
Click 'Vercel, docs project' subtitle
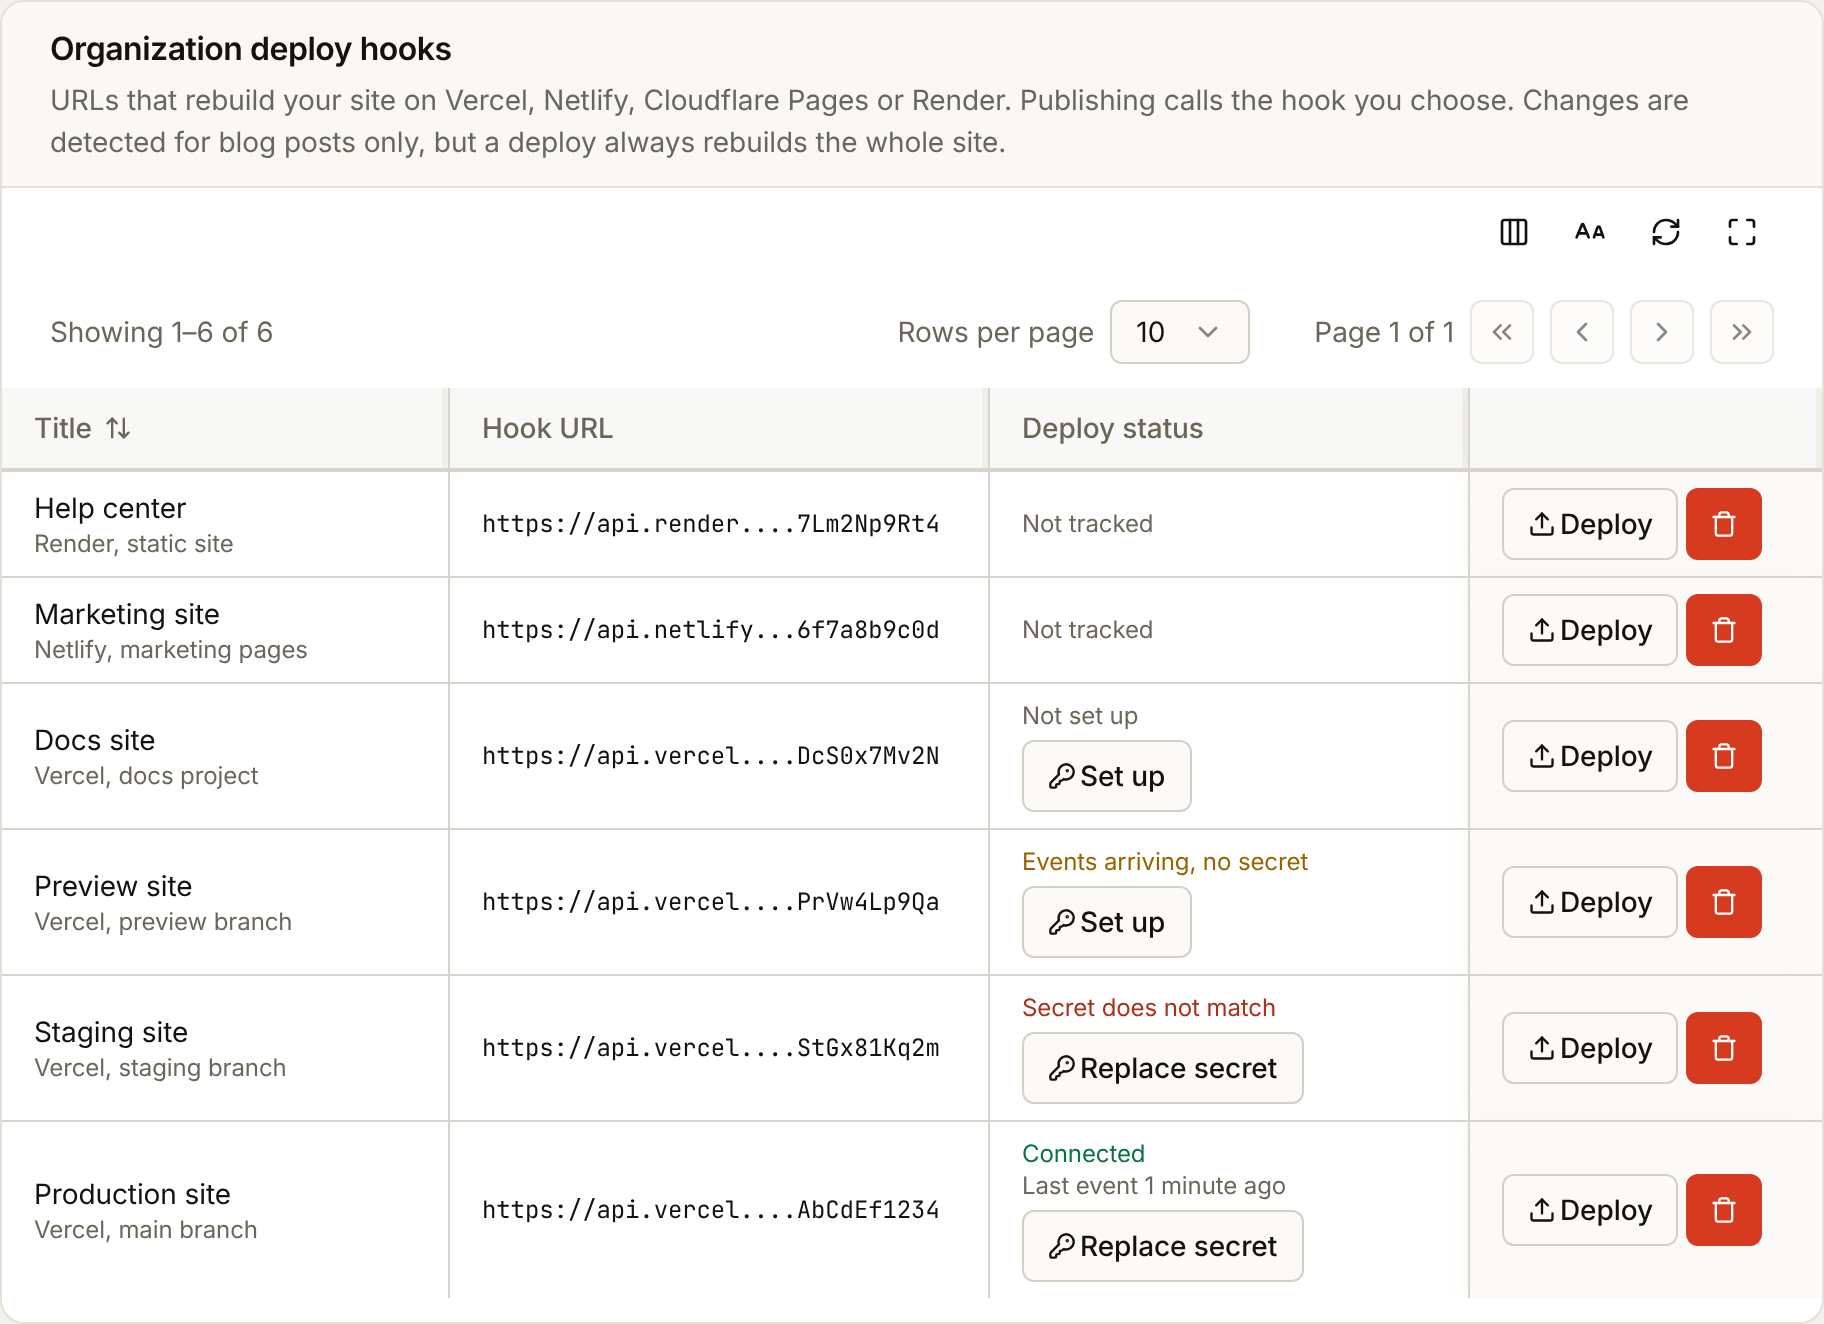coord(146,776)
